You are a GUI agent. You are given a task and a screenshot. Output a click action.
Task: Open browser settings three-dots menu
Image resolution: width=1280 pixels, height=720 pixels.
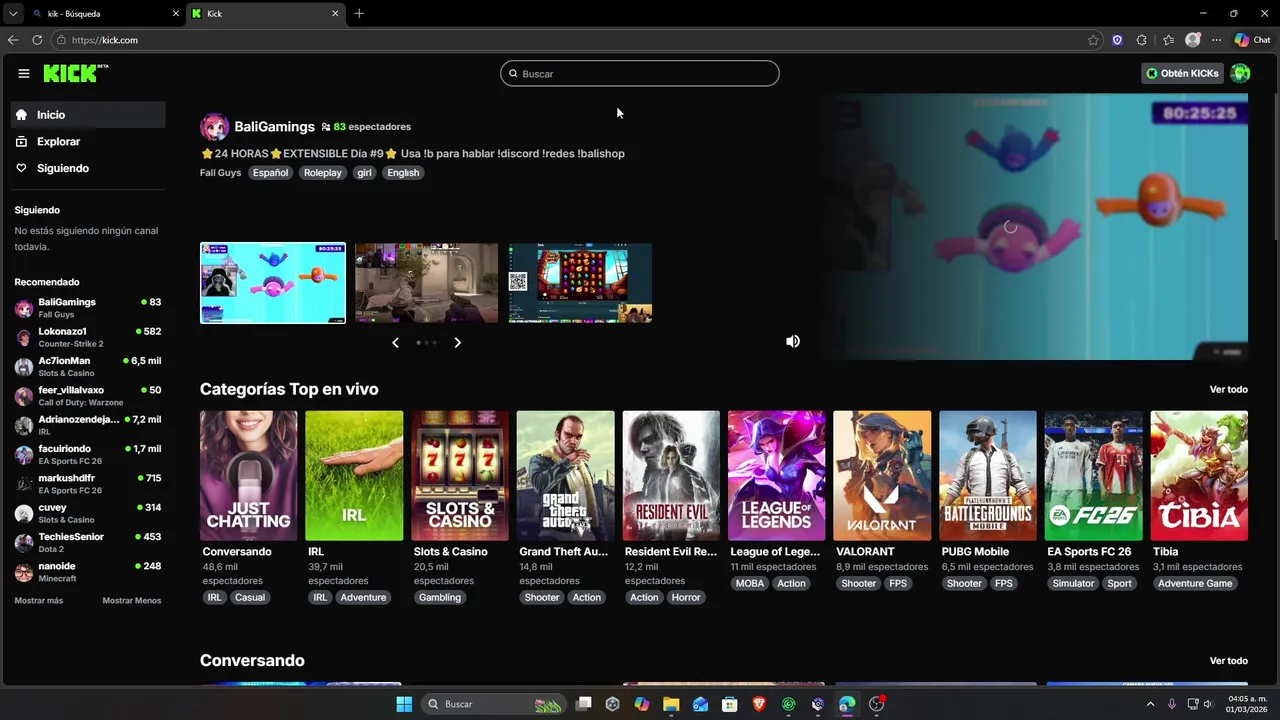point(1216,40)
